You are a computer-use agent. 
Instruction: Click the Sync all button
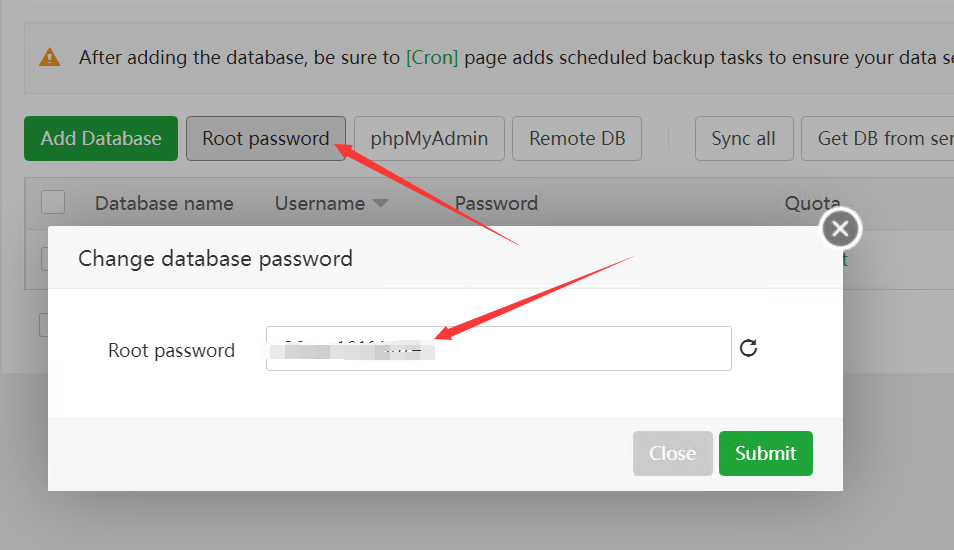tap(744, 139)
